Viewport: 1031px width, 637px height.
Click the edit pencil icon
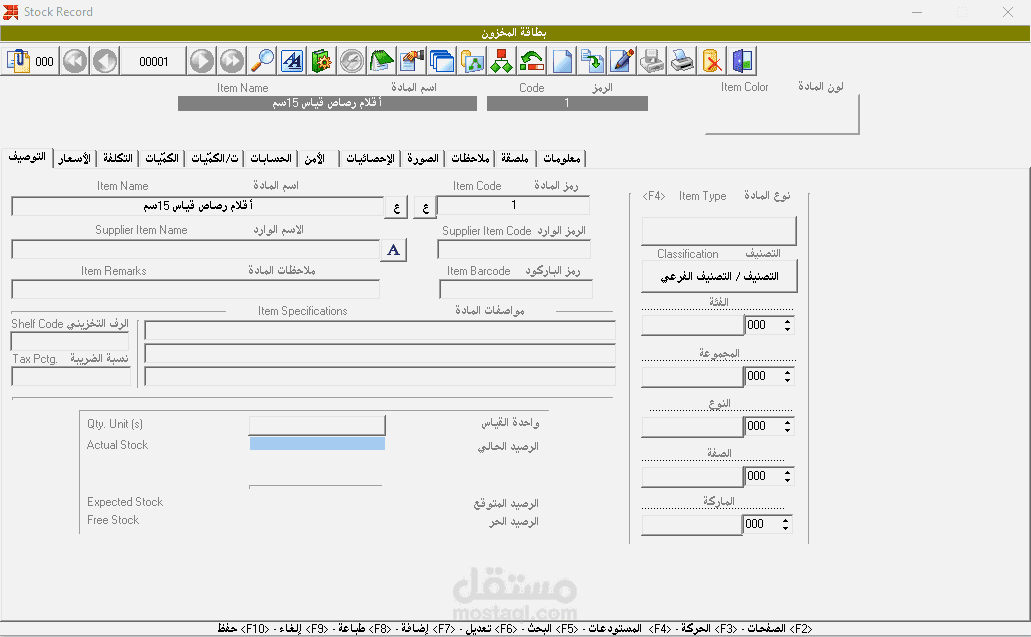[622, 61]
